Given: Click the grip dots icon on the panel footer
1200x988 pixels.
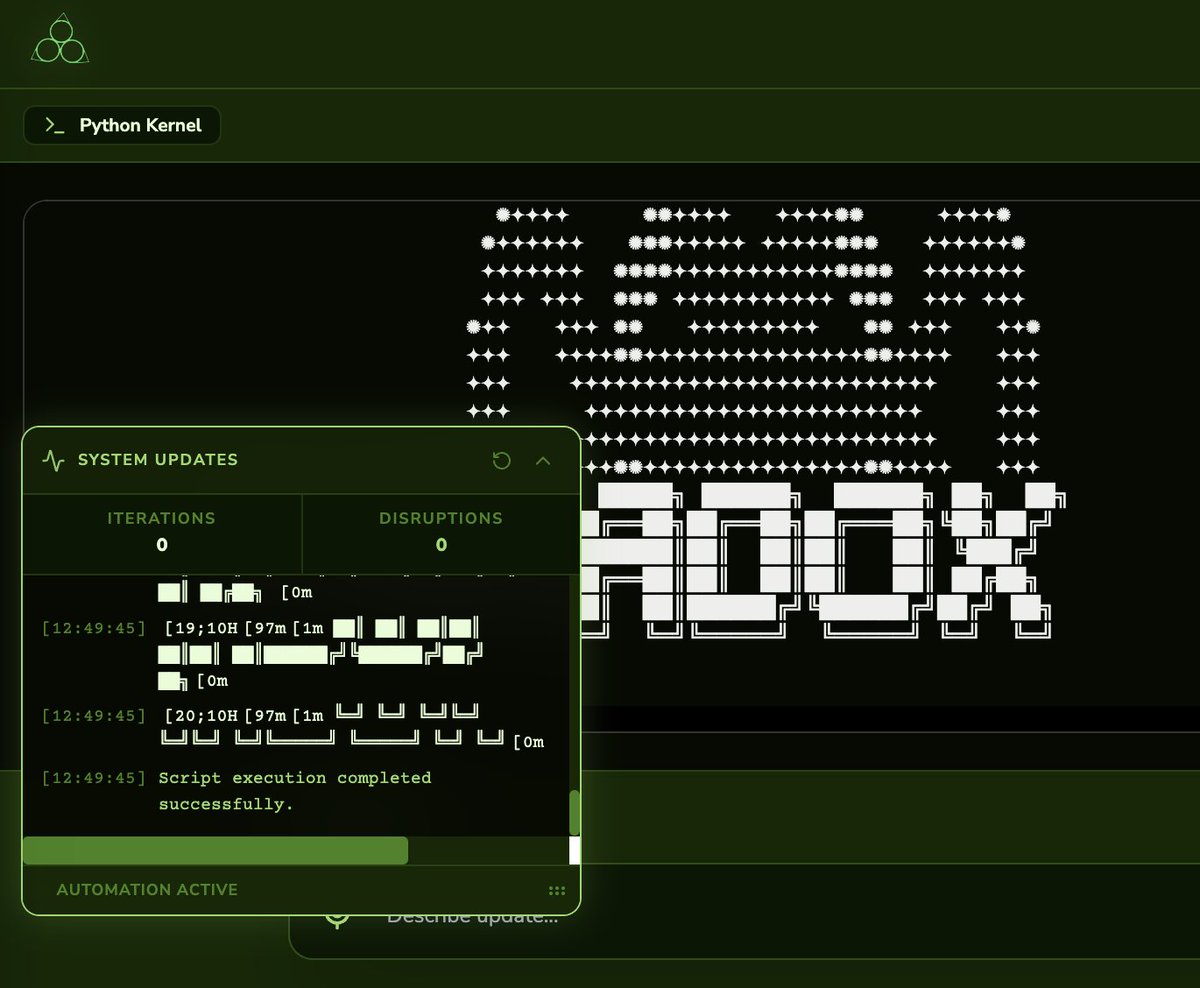Looking at the screenshot, I should (x=557, y=890).
